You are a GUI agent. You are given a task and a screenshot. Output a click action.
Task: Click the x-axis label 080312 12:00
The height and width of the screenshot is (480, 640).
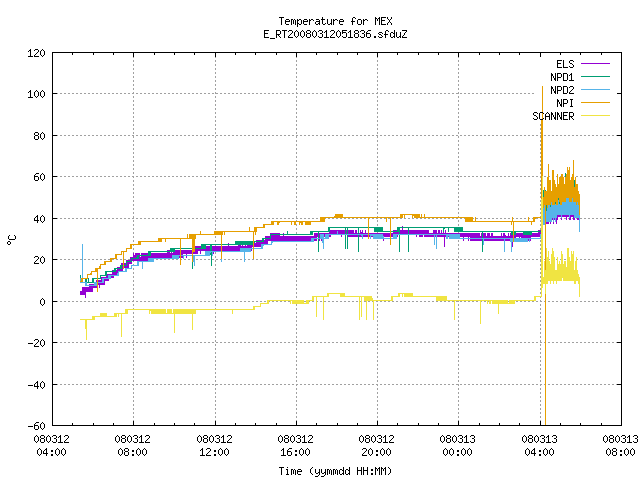(214, 446)
